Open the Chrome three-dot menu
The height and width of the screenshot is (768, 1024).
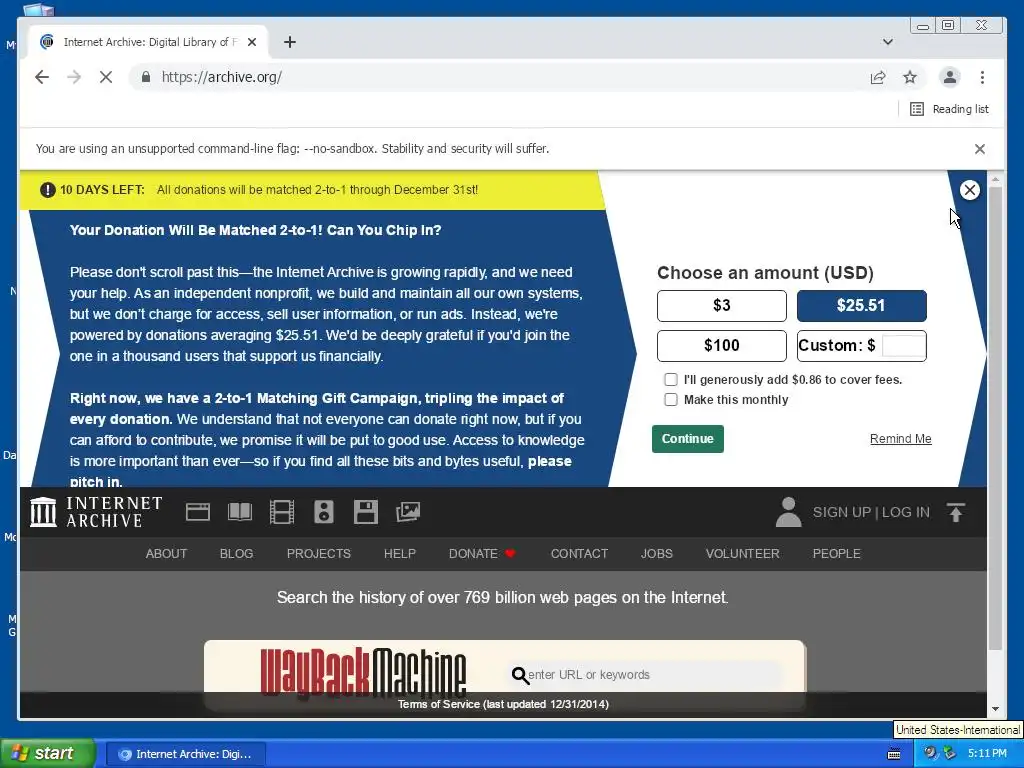[982, 77]
